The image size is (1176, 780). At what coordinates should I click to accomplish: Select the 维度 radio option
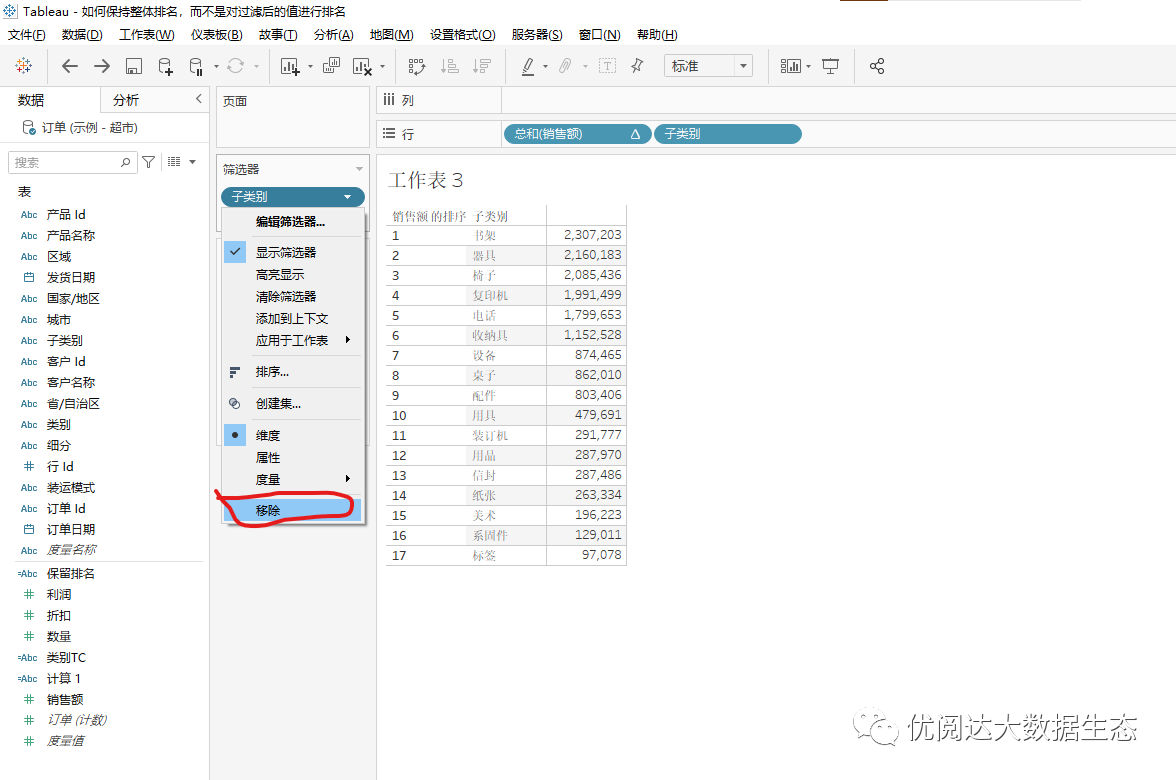click(293, 435)
